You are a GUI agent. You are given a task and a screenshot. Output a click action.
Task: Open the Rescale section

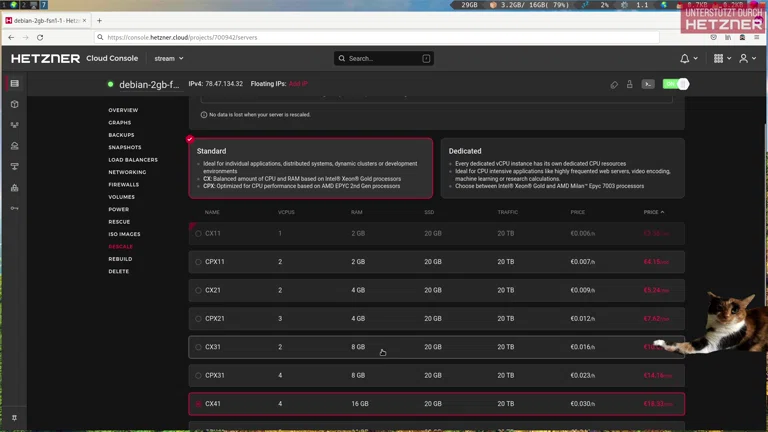click(x=120, y=246)
